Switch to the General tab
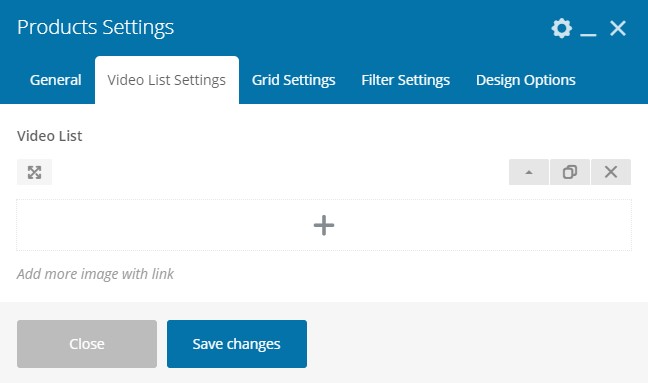This screenshot has height=383, width=648. pos(55,80)
